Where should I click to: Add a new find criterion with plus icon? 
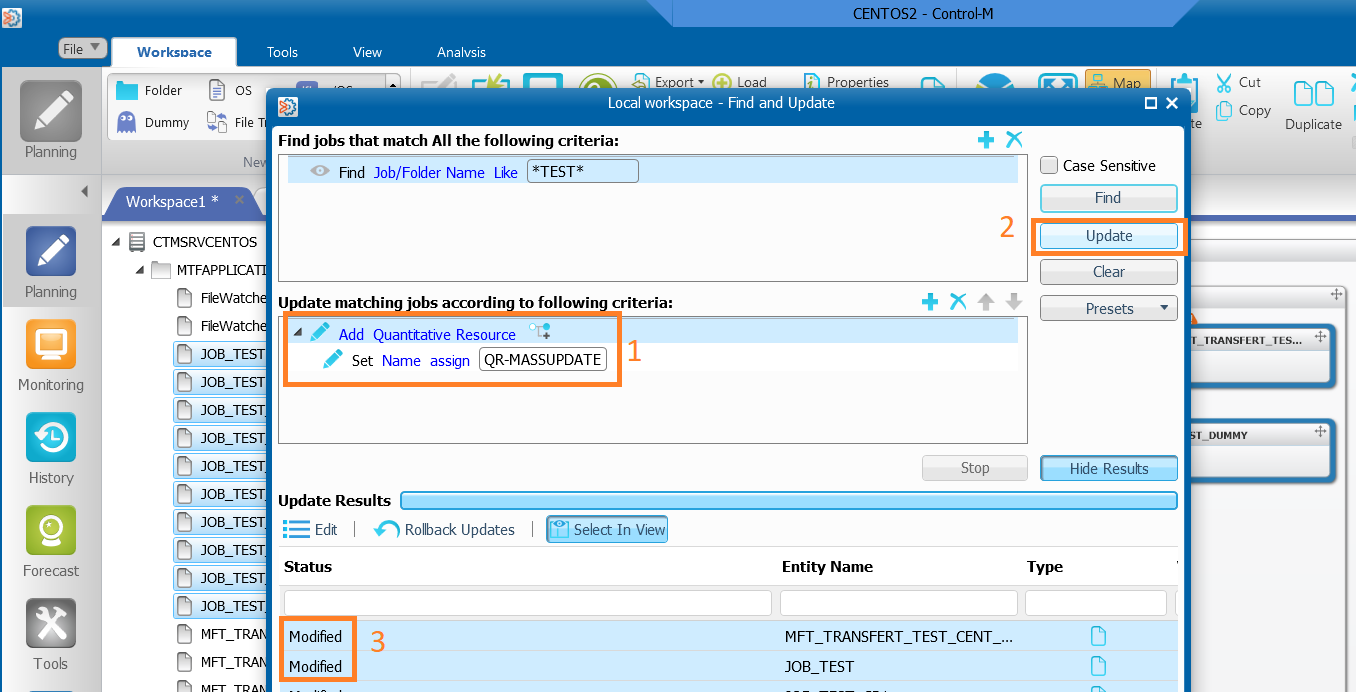click(986, 140)
